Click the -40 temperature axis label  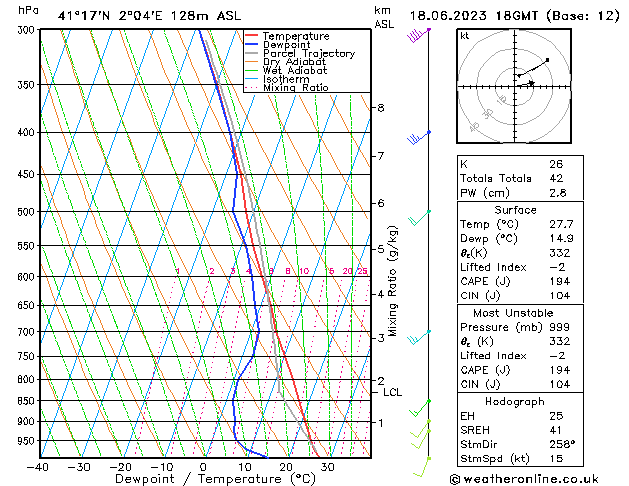tap(38, 467)
